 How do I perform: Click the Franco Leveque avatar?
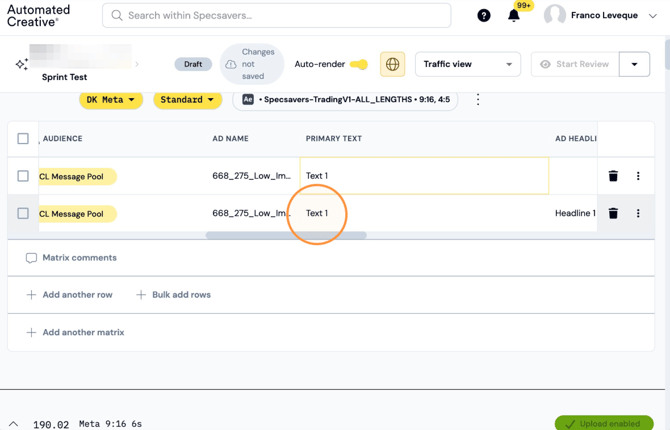click(555, 15)
